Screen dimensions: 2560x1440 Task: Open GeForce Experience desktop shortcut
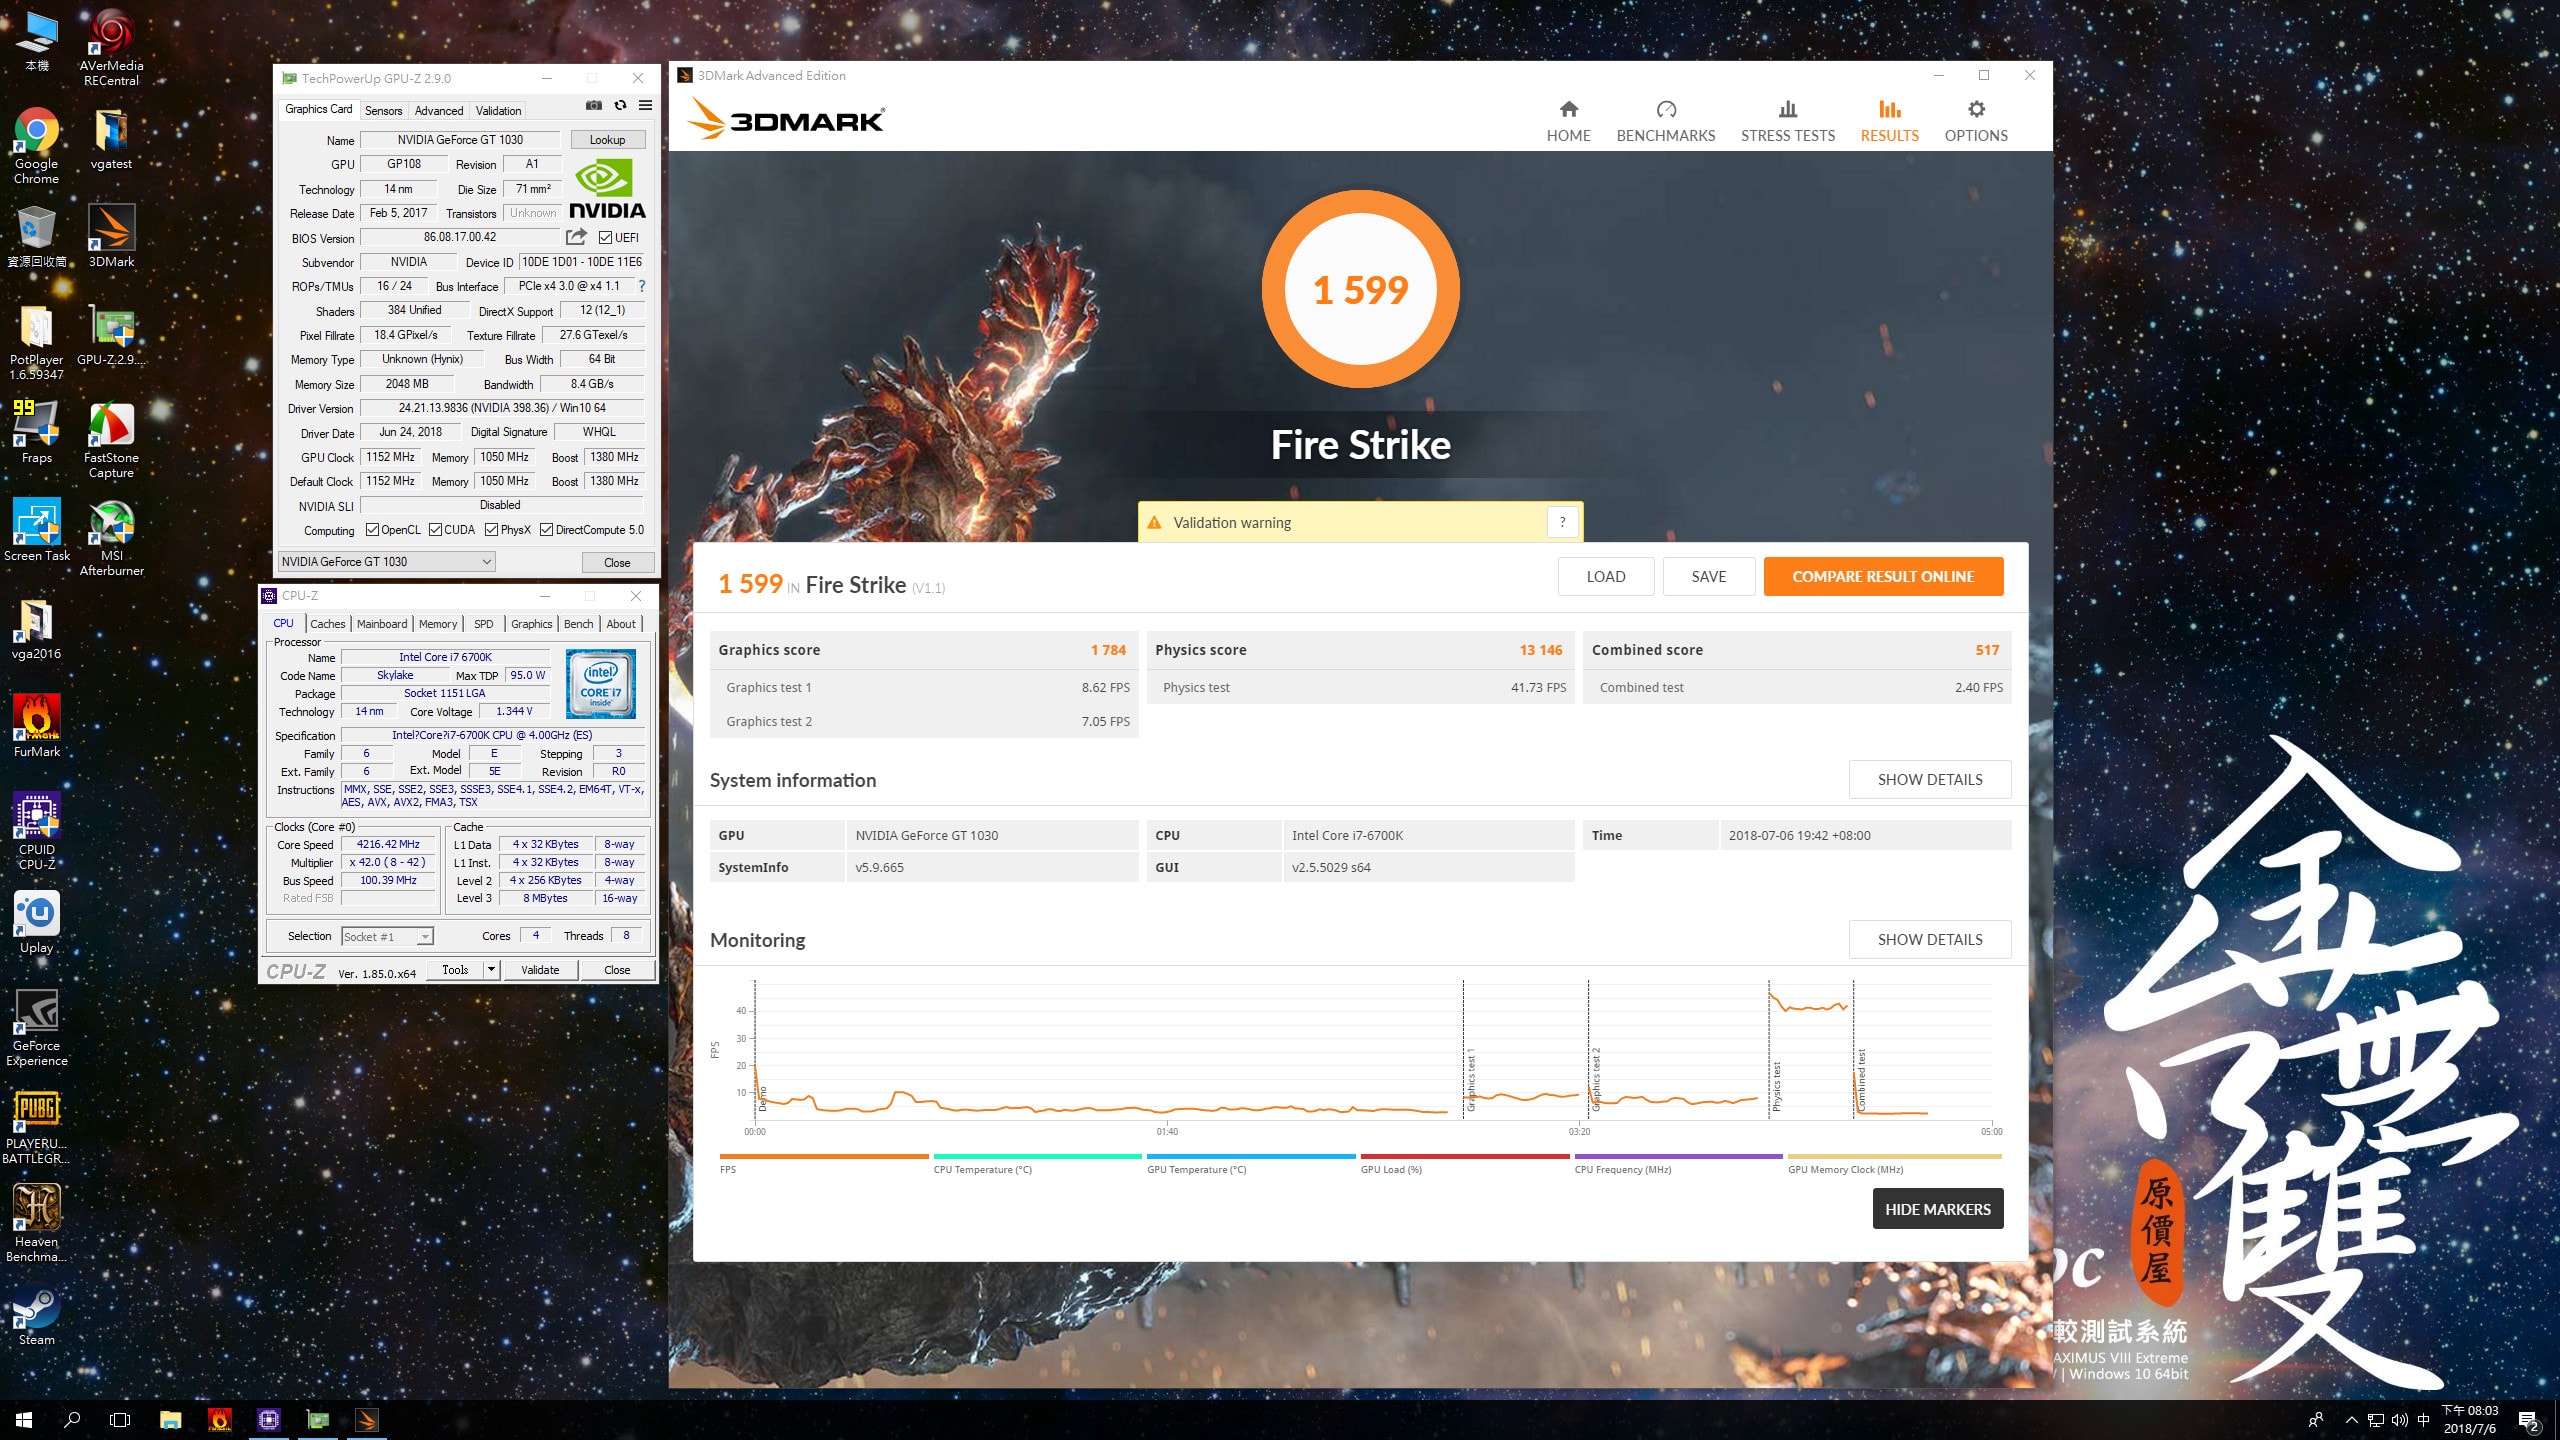click(x=37, y=1027)
